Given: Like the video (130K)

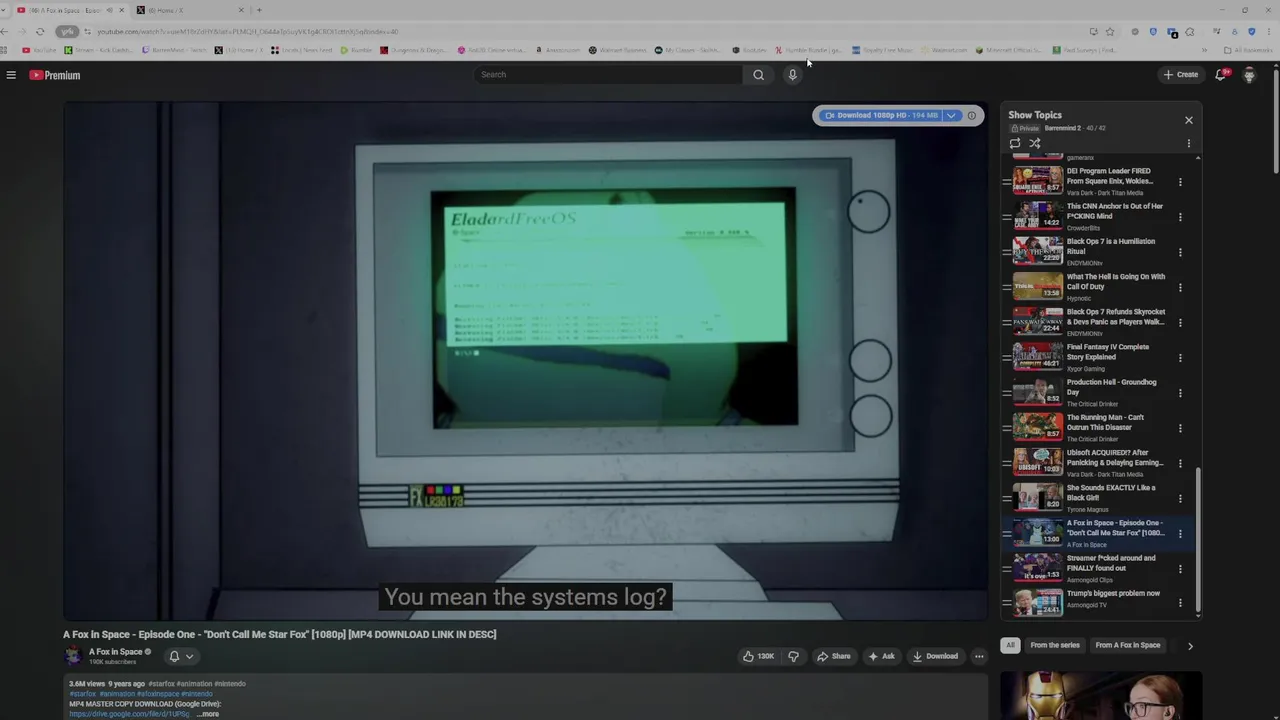Looking at the screenshot, I should (758, 656).
